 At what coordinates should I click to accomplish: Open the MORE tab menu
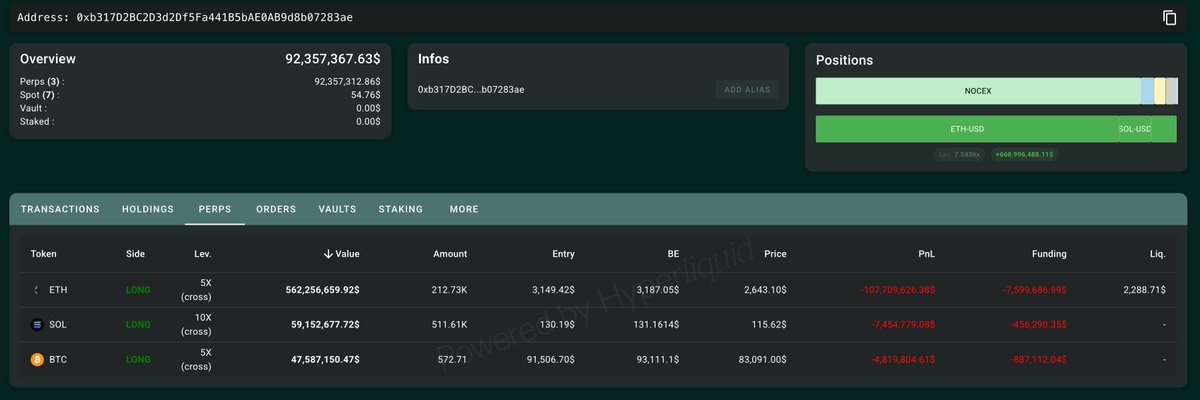tap(464, 209)
